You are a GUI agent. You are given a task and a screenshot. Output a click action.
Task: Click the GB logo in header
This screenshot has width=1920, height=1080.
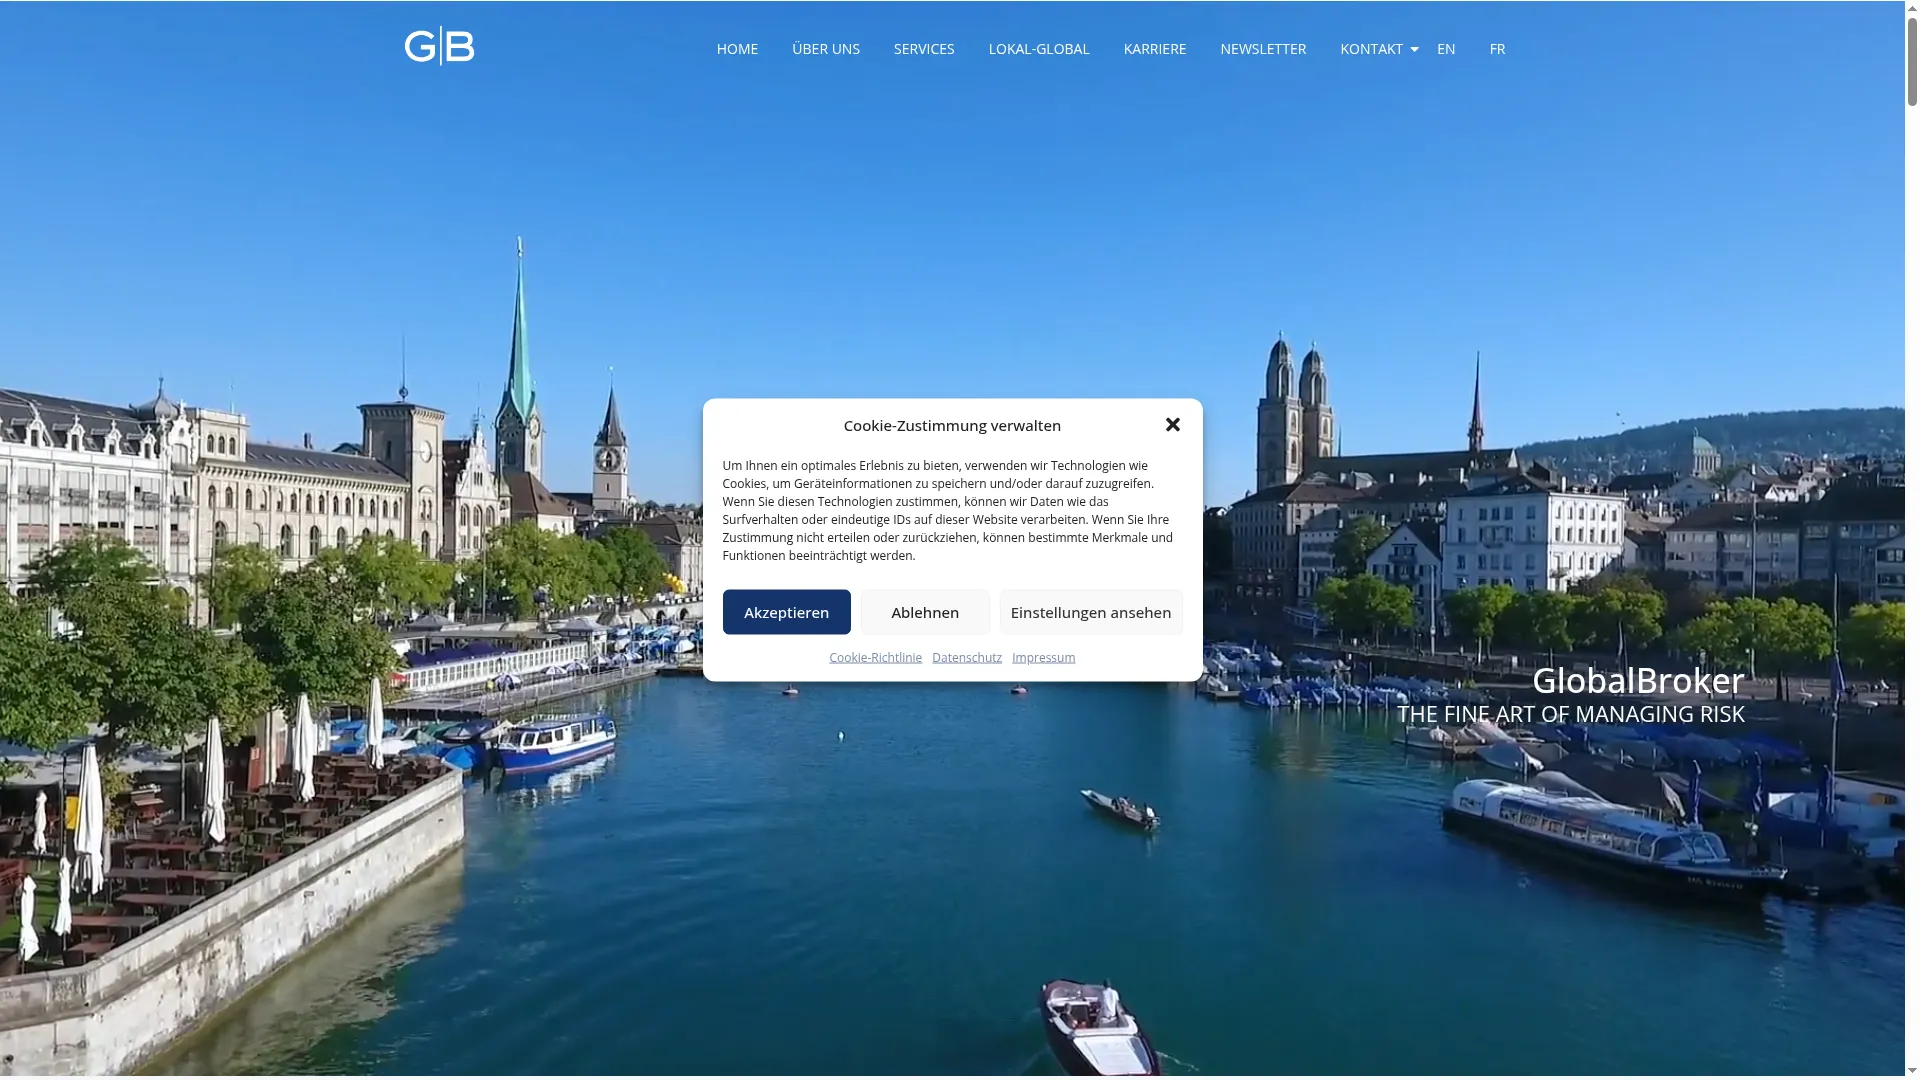click(439, 46)
